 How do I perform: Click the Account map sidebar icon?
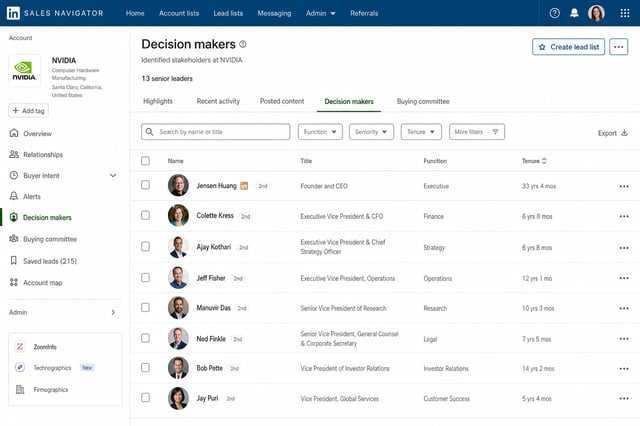click(14, 282)
